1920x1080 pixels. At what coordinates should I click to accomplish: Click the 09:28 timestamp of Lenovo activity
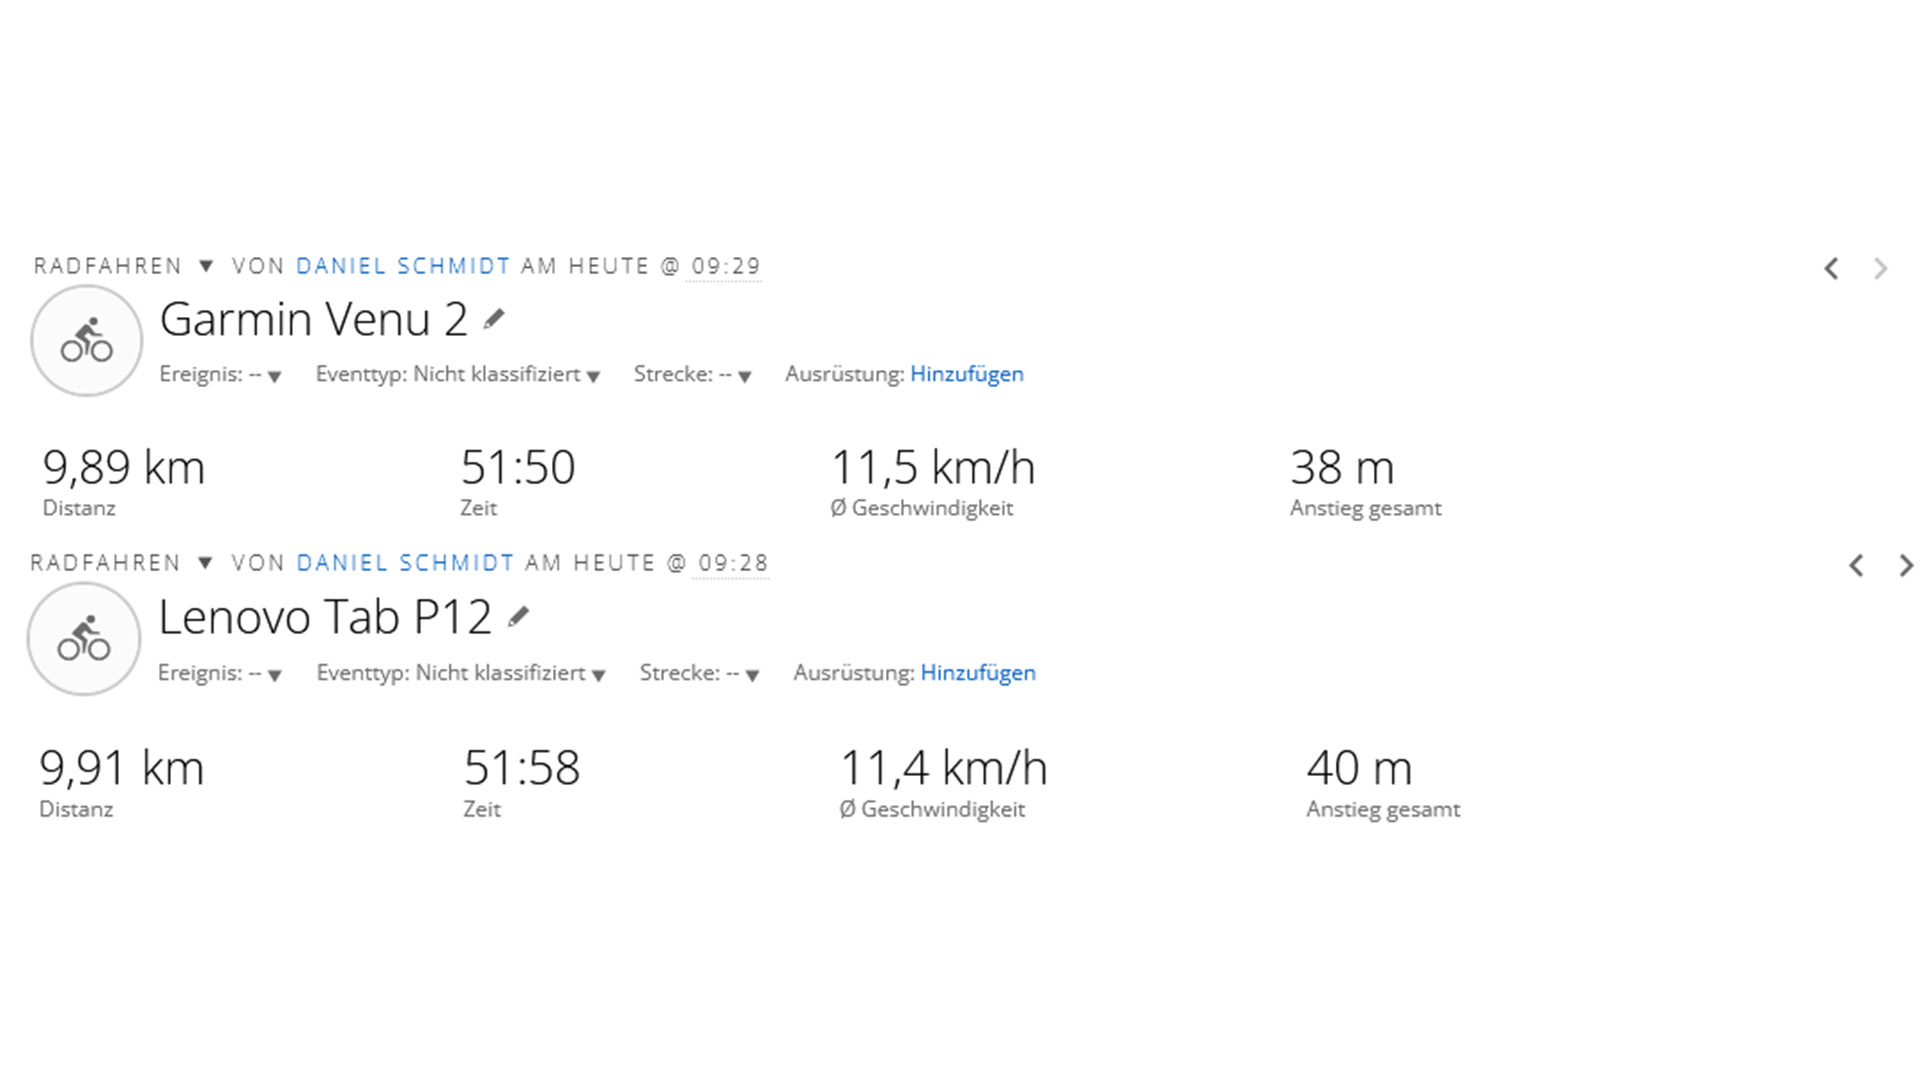point(733,564)
